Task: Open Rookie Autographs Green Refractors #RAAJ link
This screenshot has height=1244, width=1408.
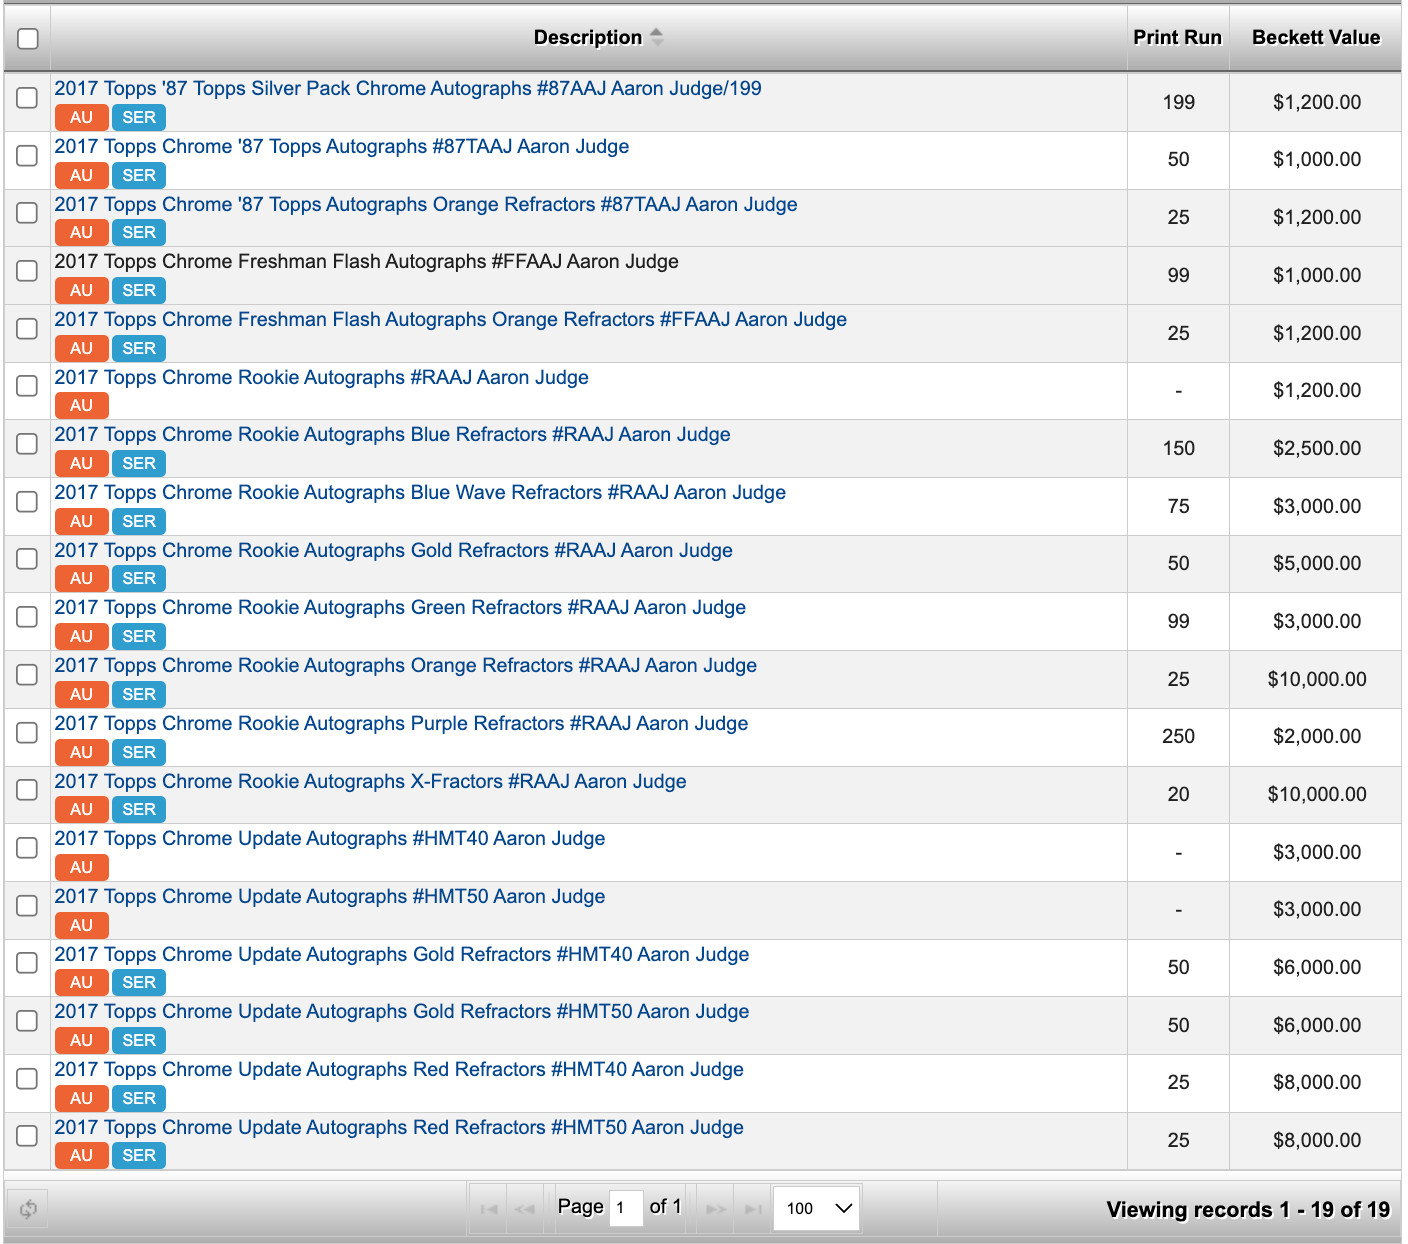Action: [400, 607]
